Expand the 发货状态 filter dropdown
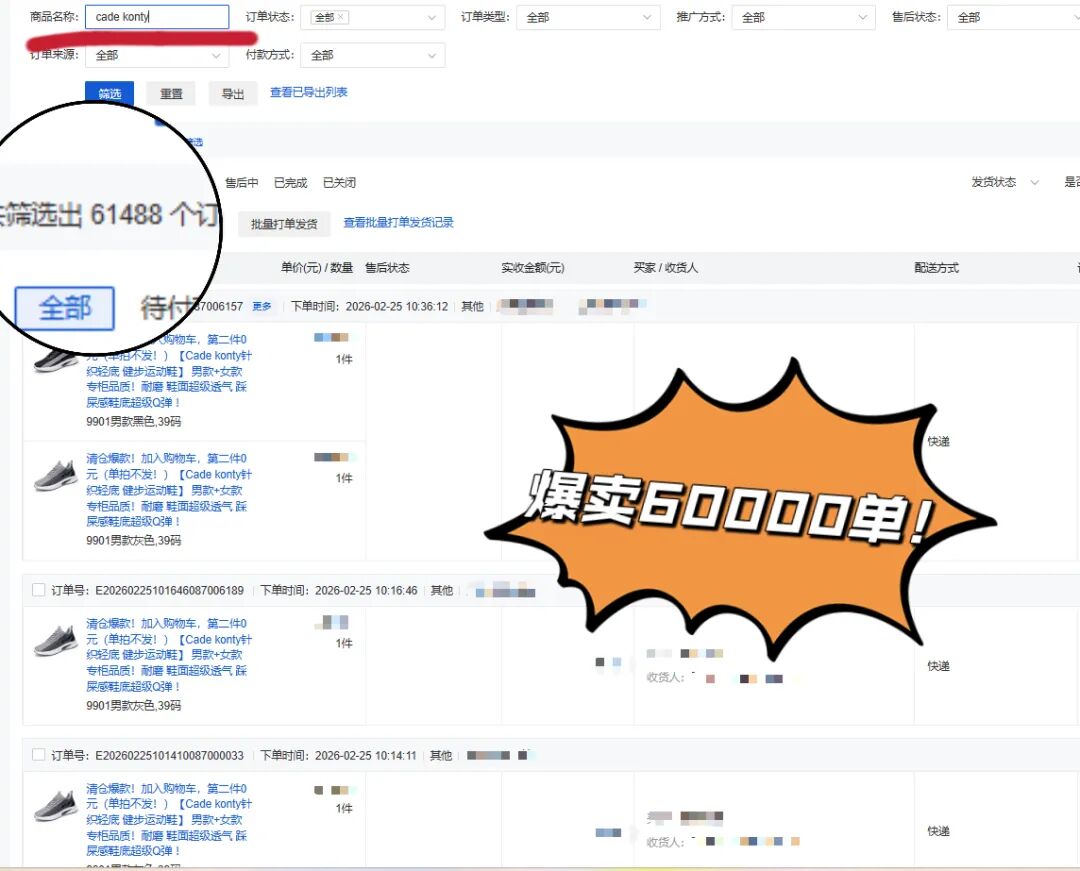 pyautogui.click(x=1004, y=182)
